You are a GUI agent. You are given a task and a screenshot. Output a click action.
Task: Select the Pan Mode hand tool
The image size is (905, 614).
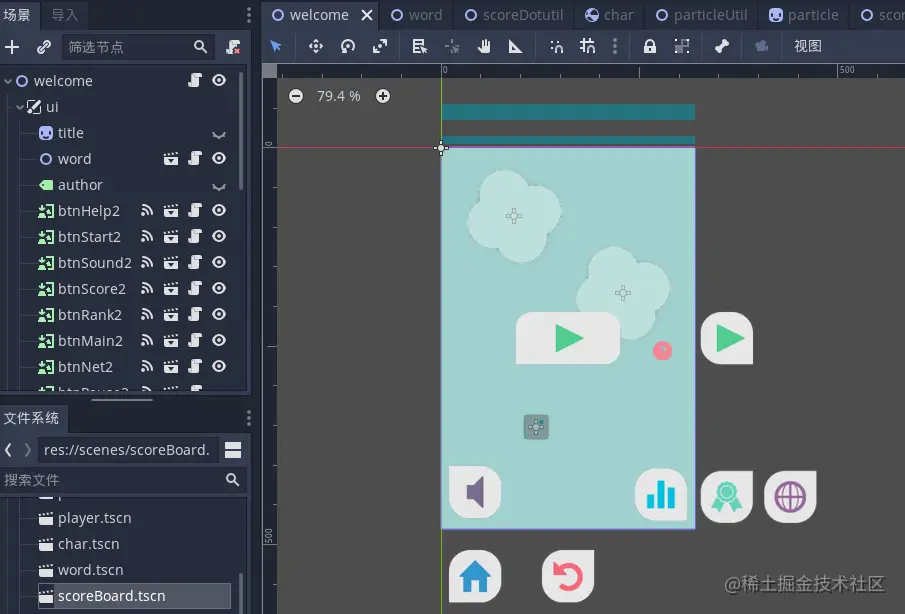coord(484,46)
